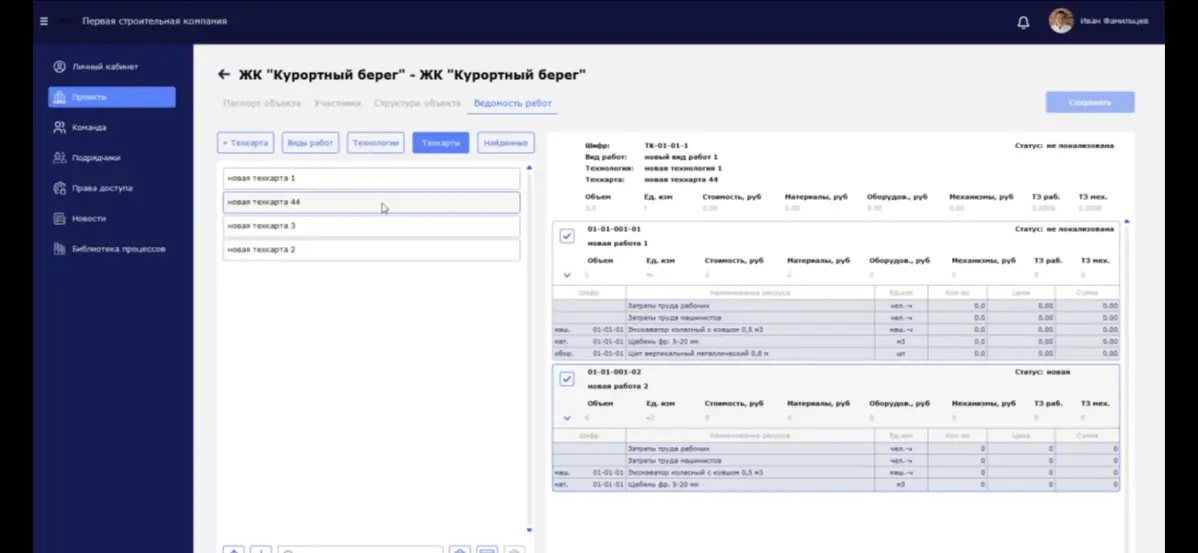Click the Библиотека процессов sidebar icon
This screenshot has width=1198, height=553.
coord(59,249)
